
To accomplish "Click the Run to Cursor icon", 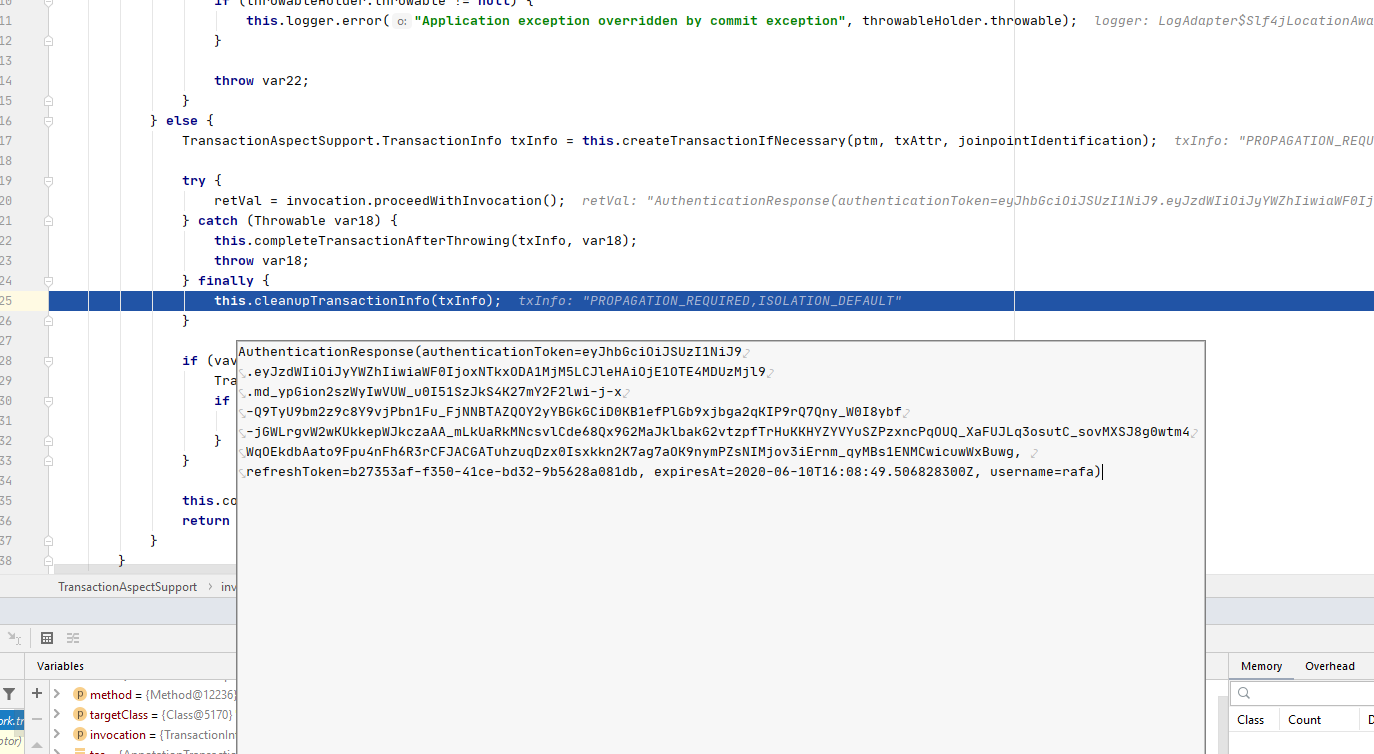I will click(x=14, y=638).
